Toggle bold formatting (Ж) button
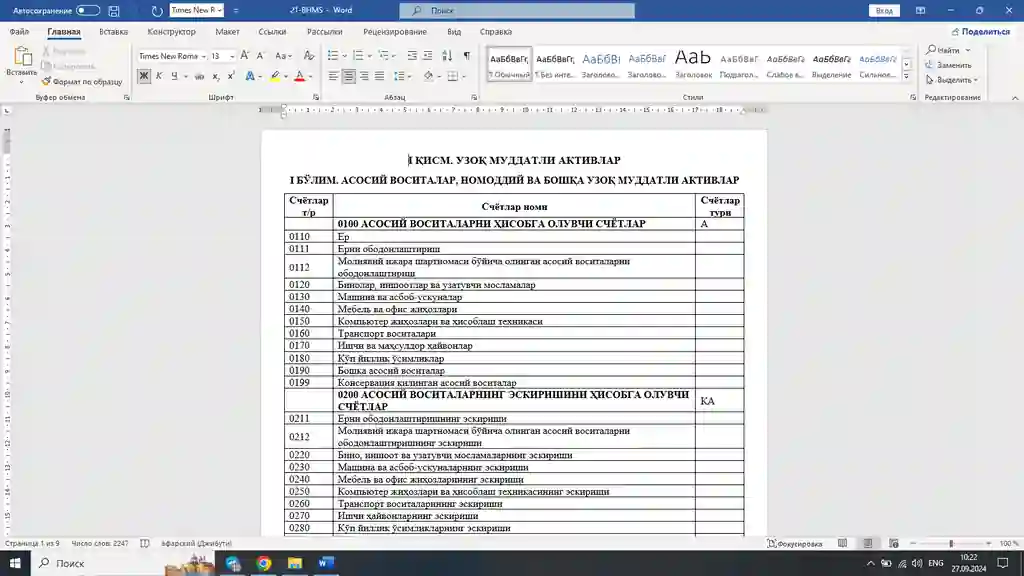 (x=144, y=76)
